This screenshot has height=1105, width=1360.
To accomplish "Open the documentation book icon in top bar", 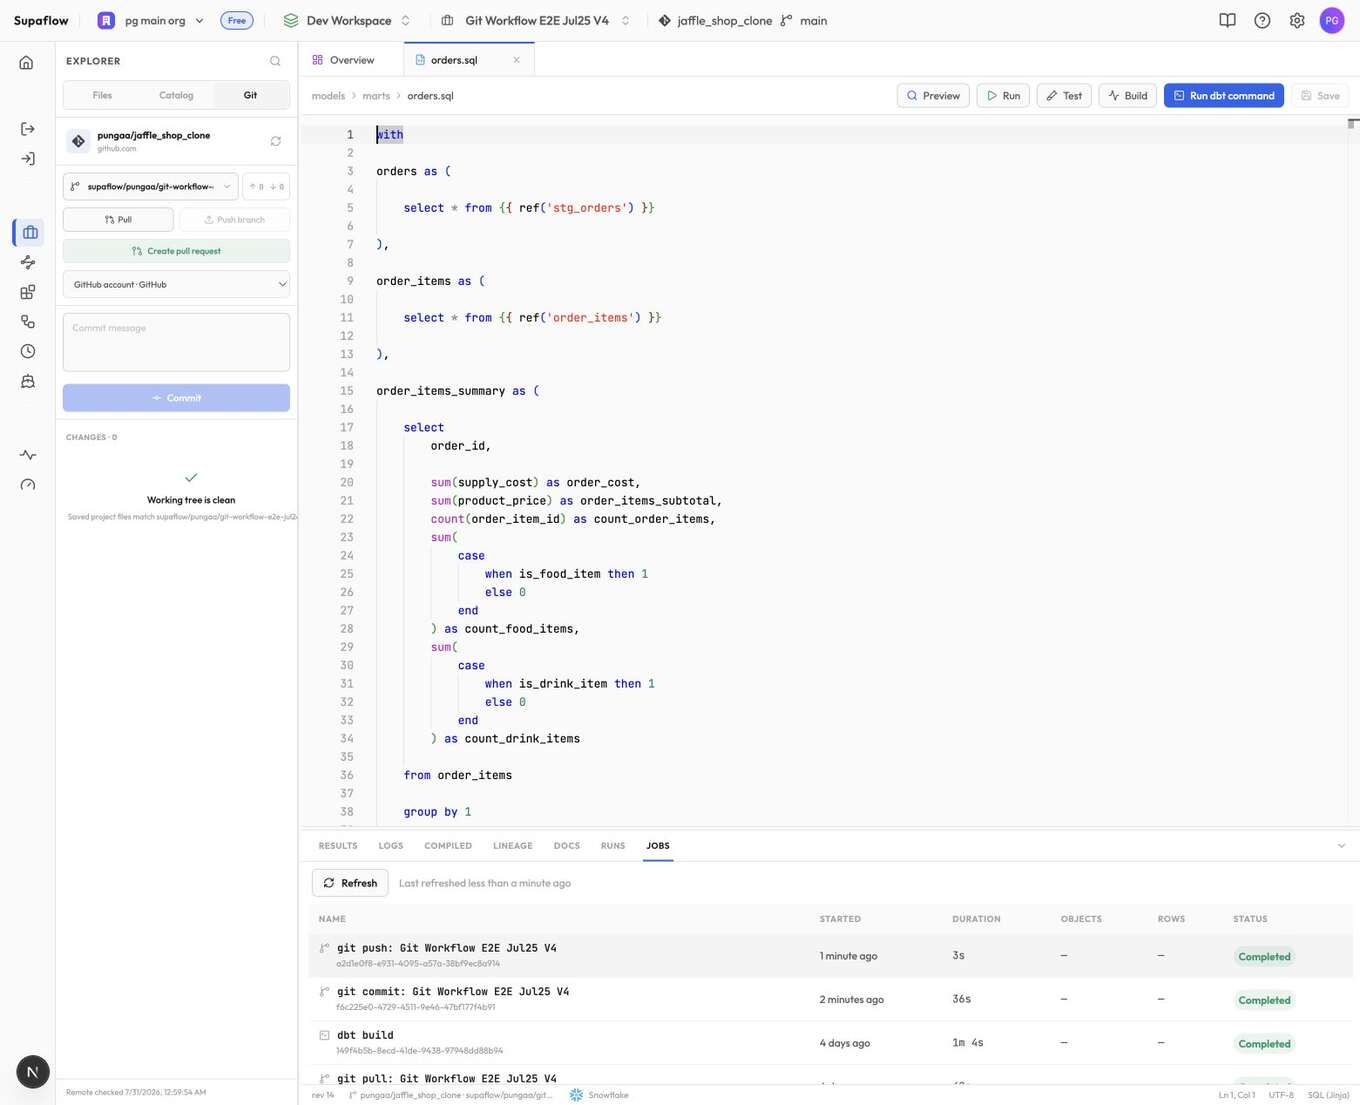I will (1228, 20).
